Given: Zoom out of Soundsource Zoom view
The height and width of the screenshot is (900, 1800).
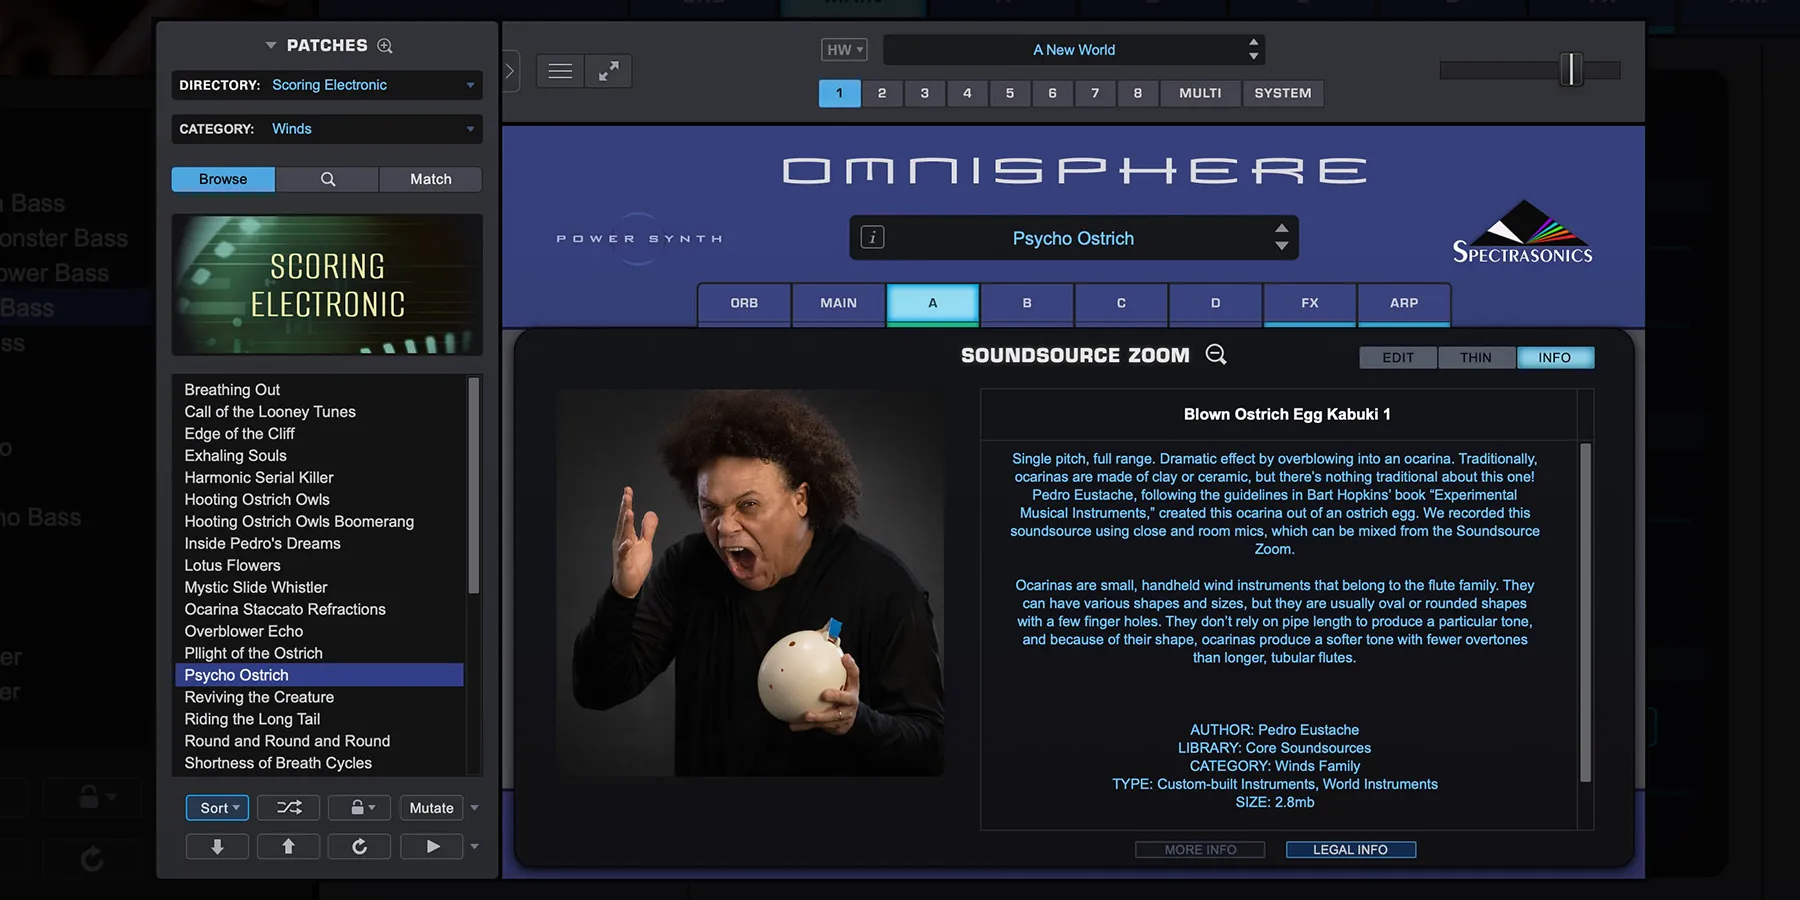Looking at the screenshot, I should (1216, 355).
